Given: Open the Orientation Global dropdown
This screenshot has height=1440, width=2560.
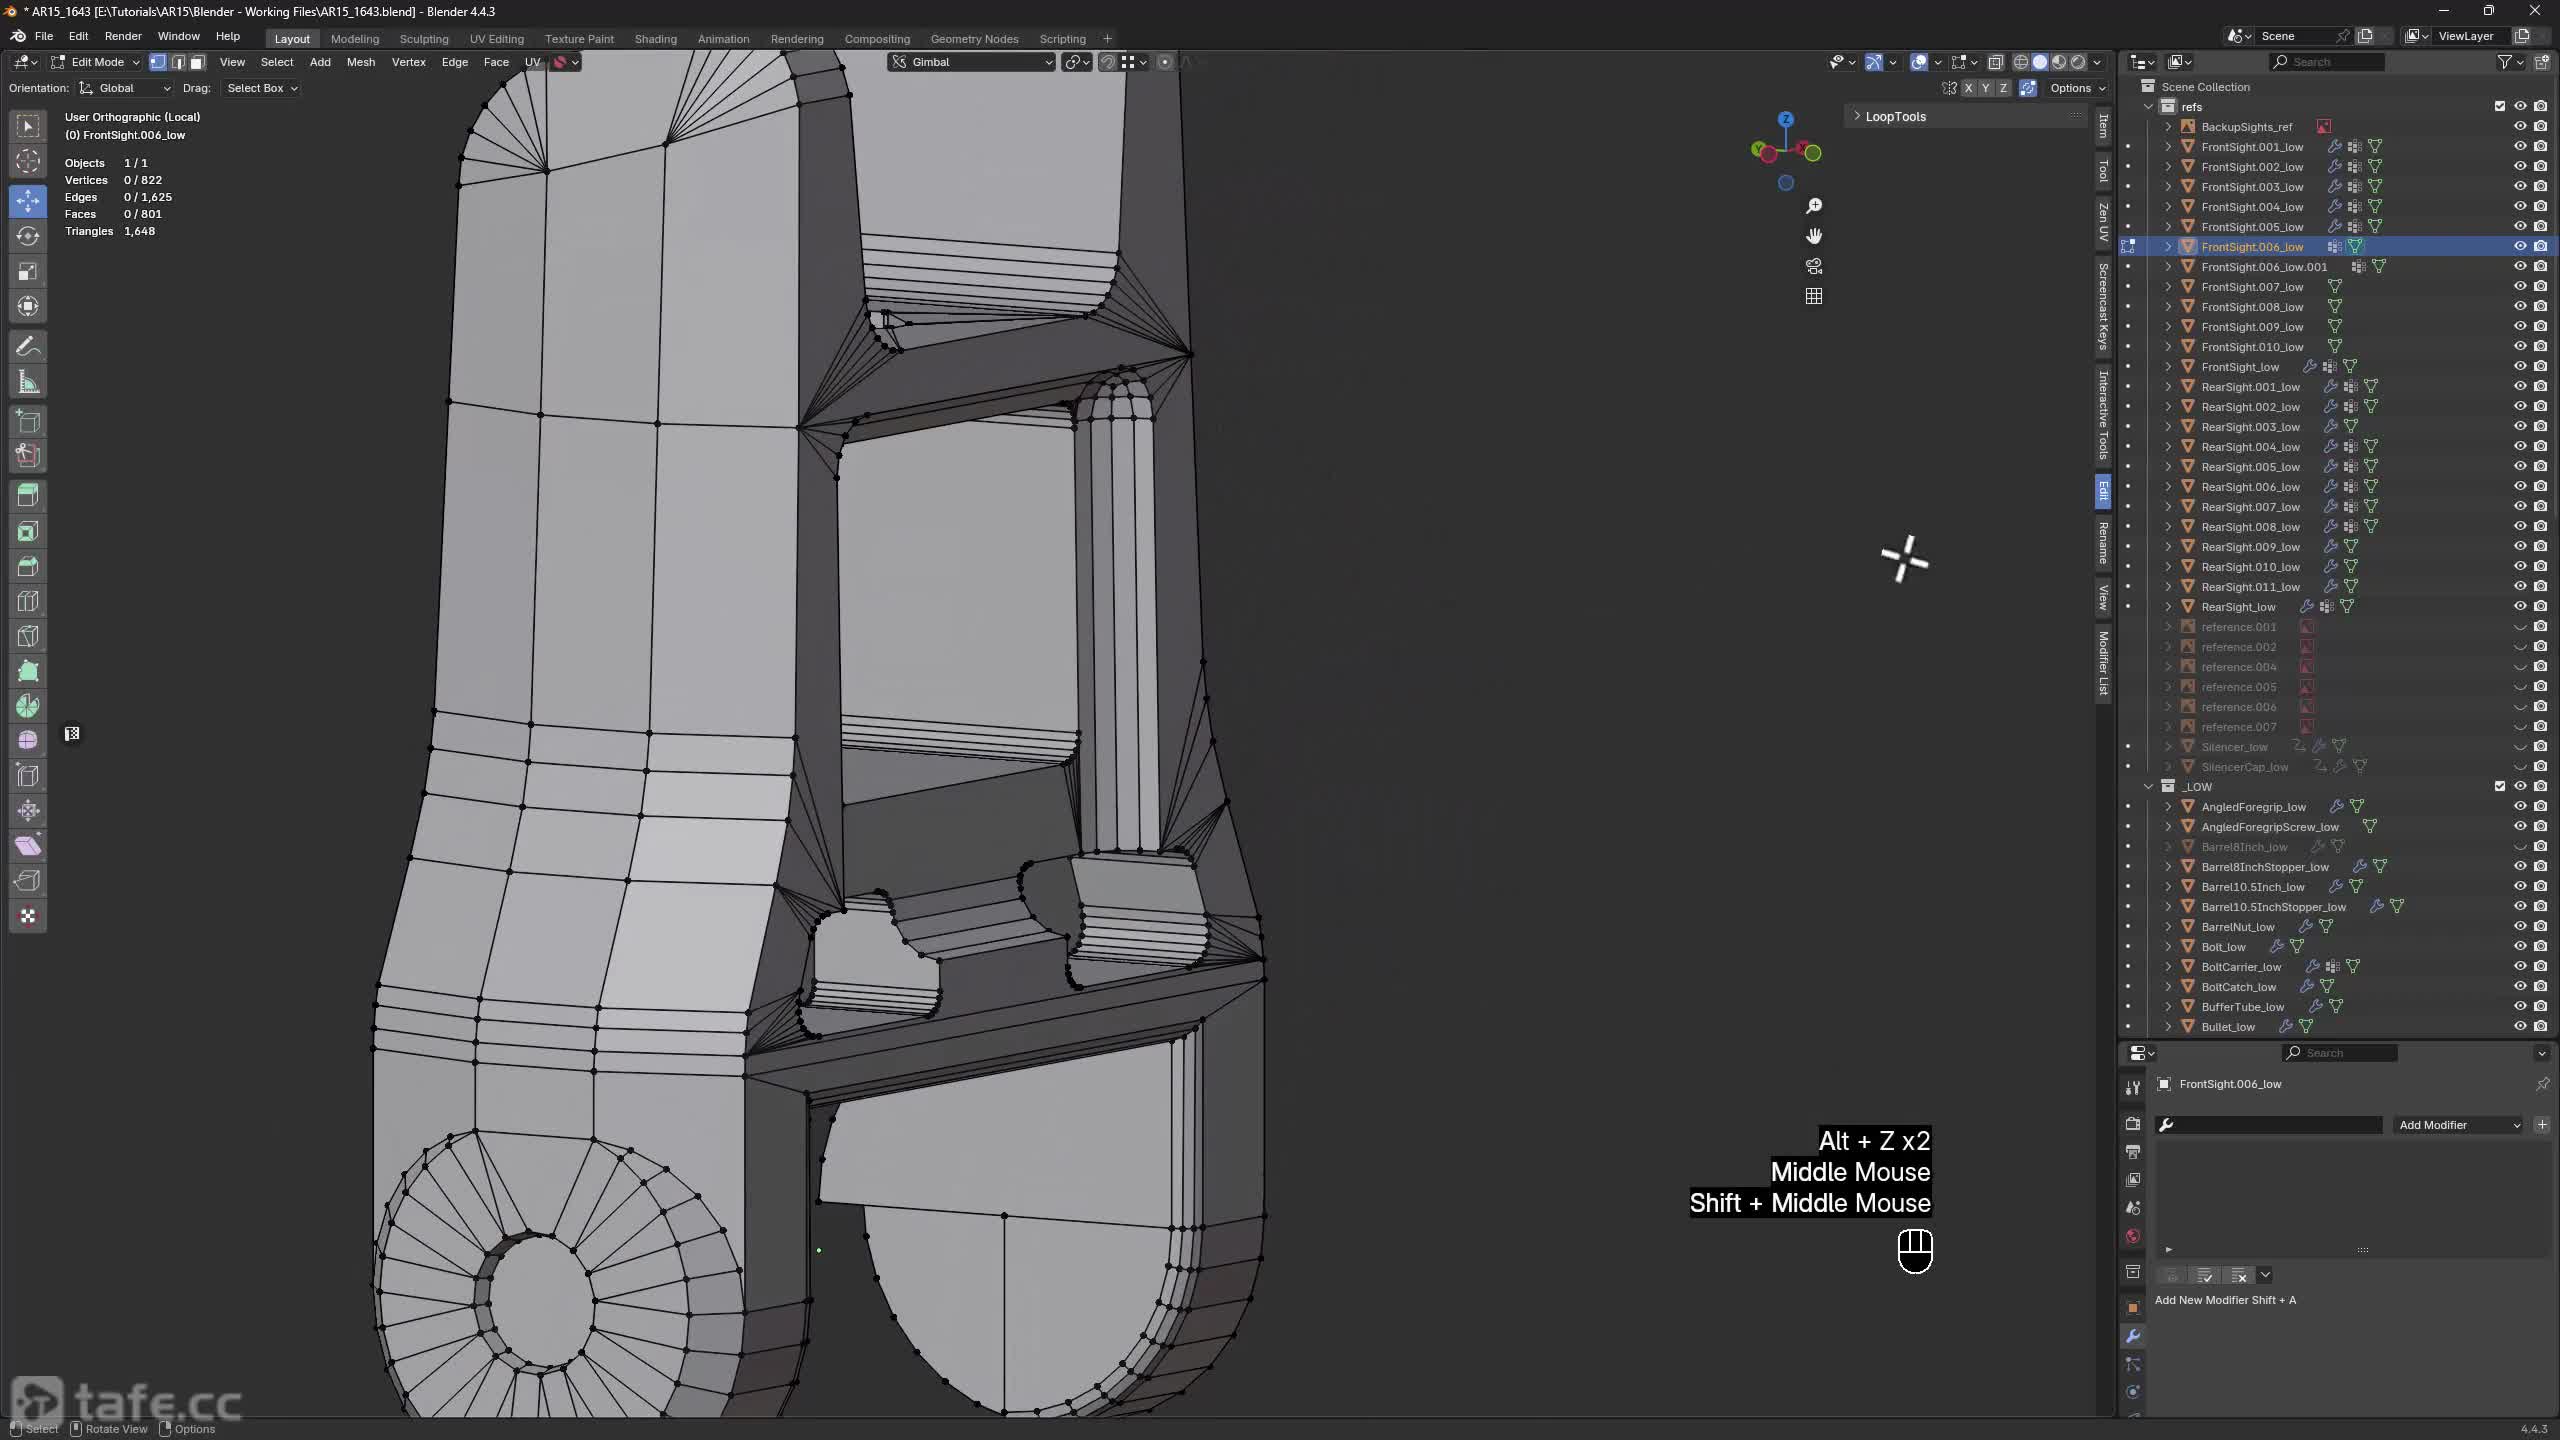Looking at the screenshot, I should (x=125, y=88).
